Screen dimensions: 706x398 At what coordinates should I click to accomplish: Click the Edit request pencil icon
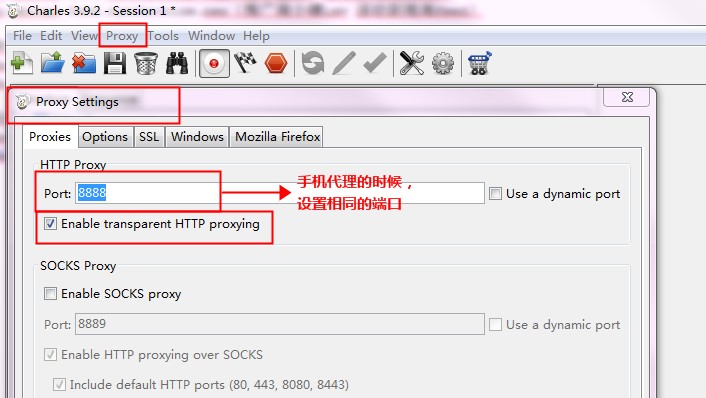pos(344,63)
